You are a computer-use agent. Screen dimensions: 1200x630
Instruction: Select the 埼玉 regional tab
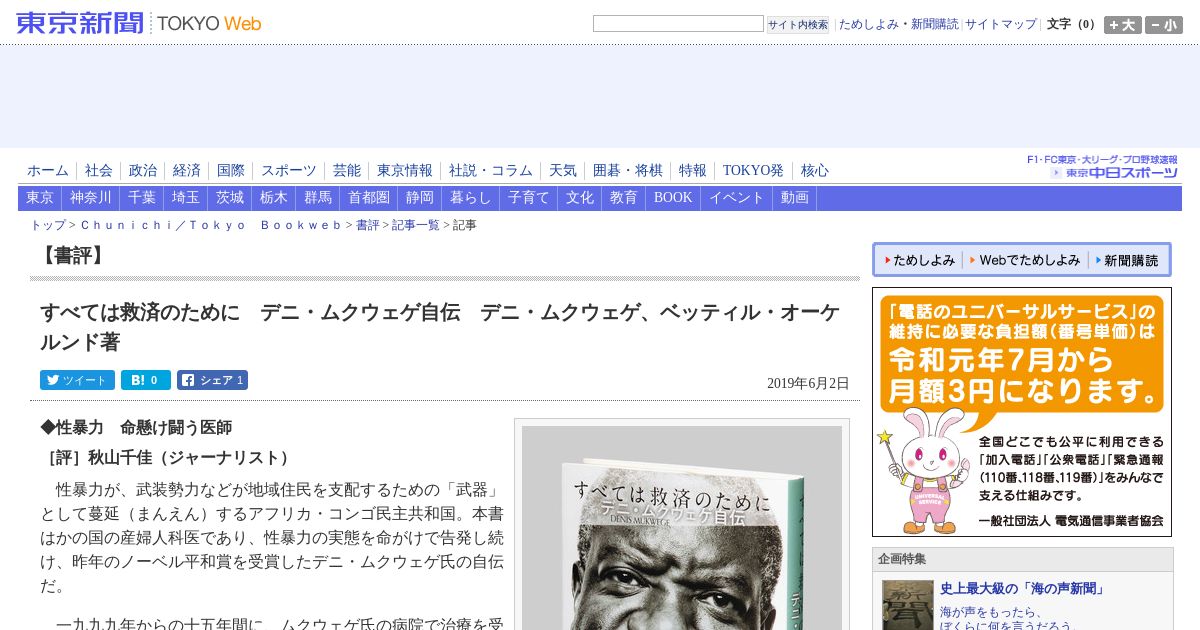click(x=186, y=198)
